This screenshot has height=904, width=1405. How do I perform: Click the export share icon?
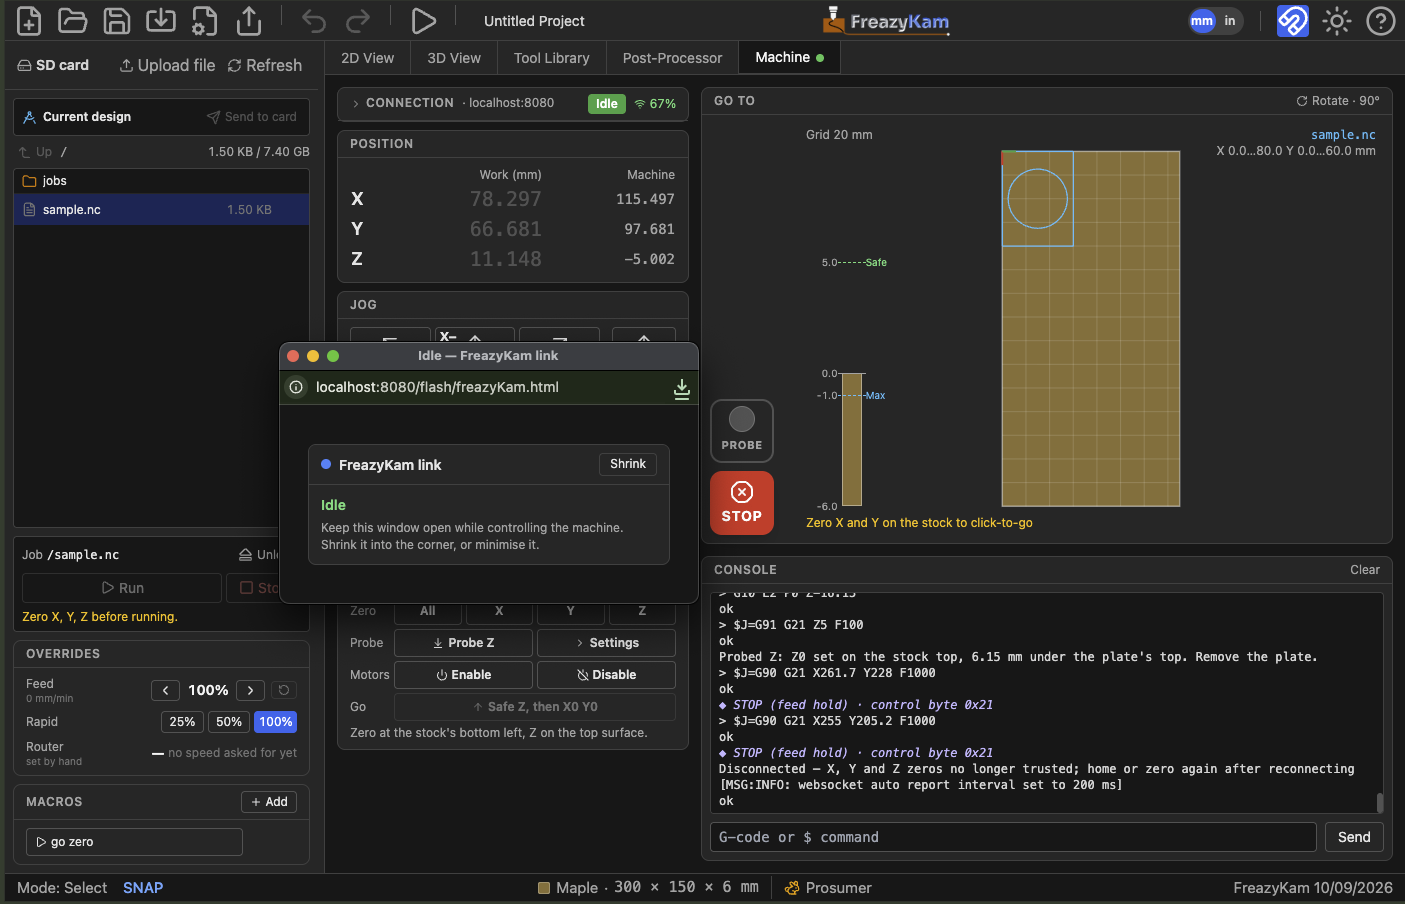tap(249, 20)
